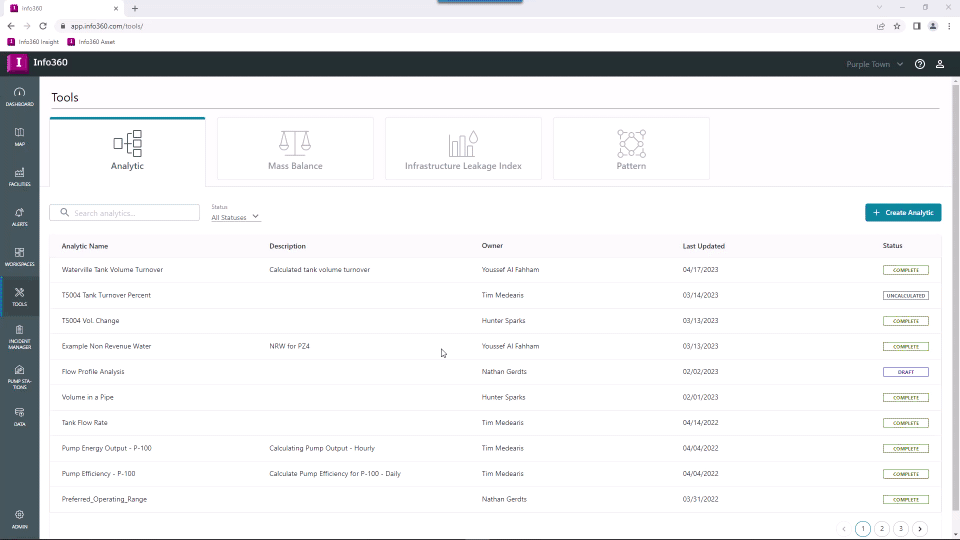Open Waterville Tank Volume Turnover analytic
The image size is (960, 540).
[x=112, y=269]
